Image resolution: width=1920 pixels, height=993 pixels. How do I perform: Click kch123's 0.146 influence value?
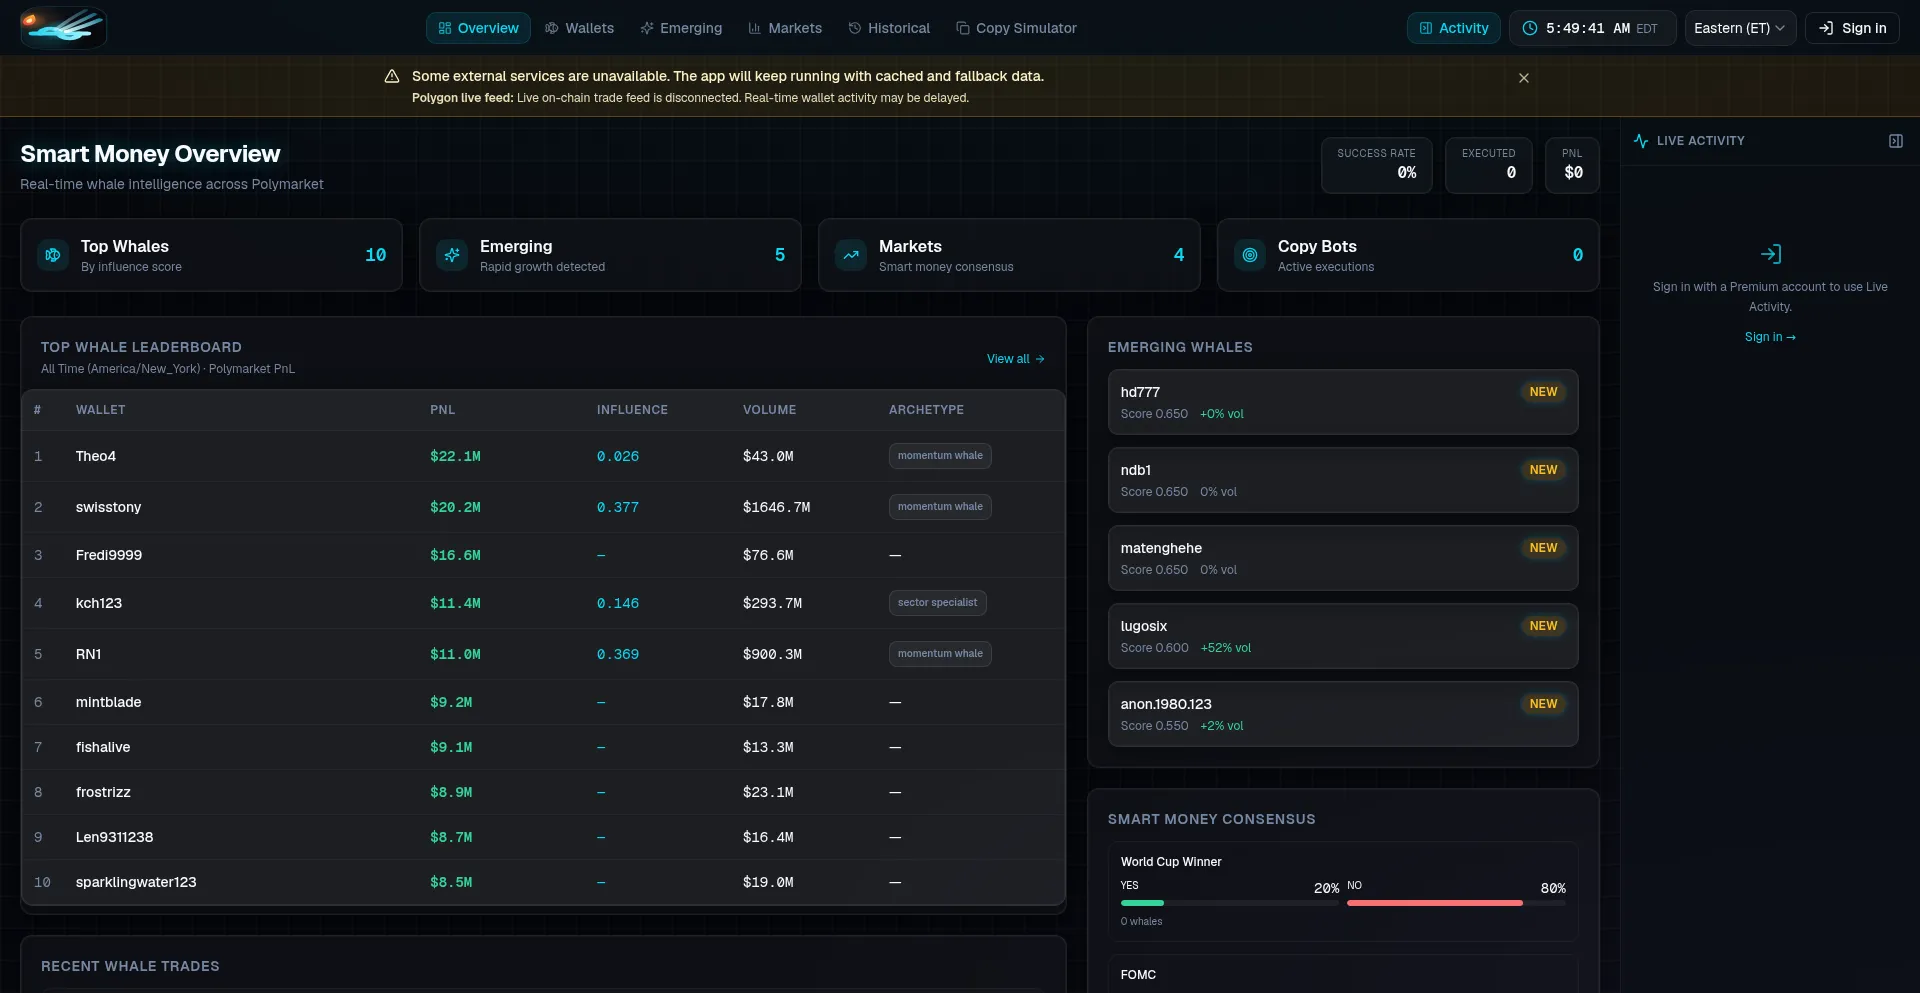(618, 603)
